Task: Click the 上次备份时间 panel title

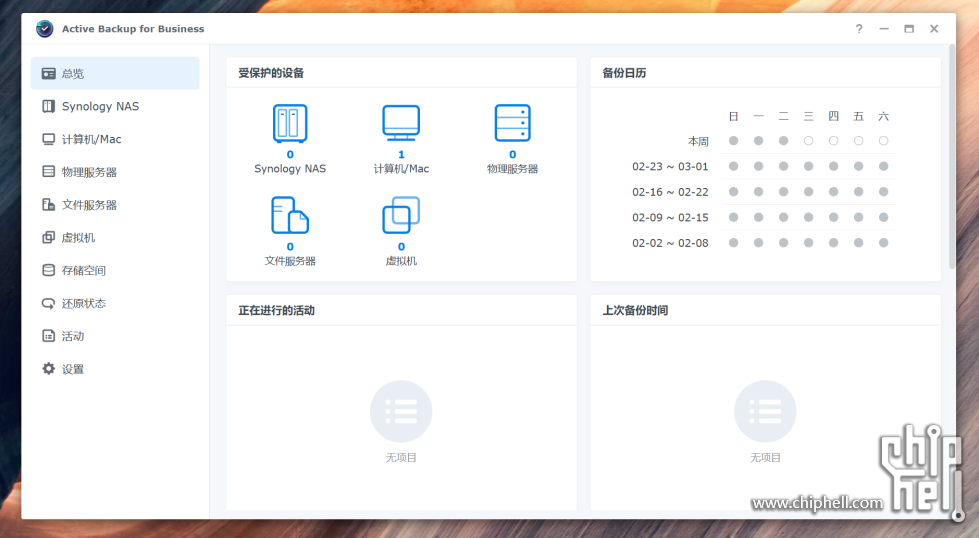Action: click(635, 310)
